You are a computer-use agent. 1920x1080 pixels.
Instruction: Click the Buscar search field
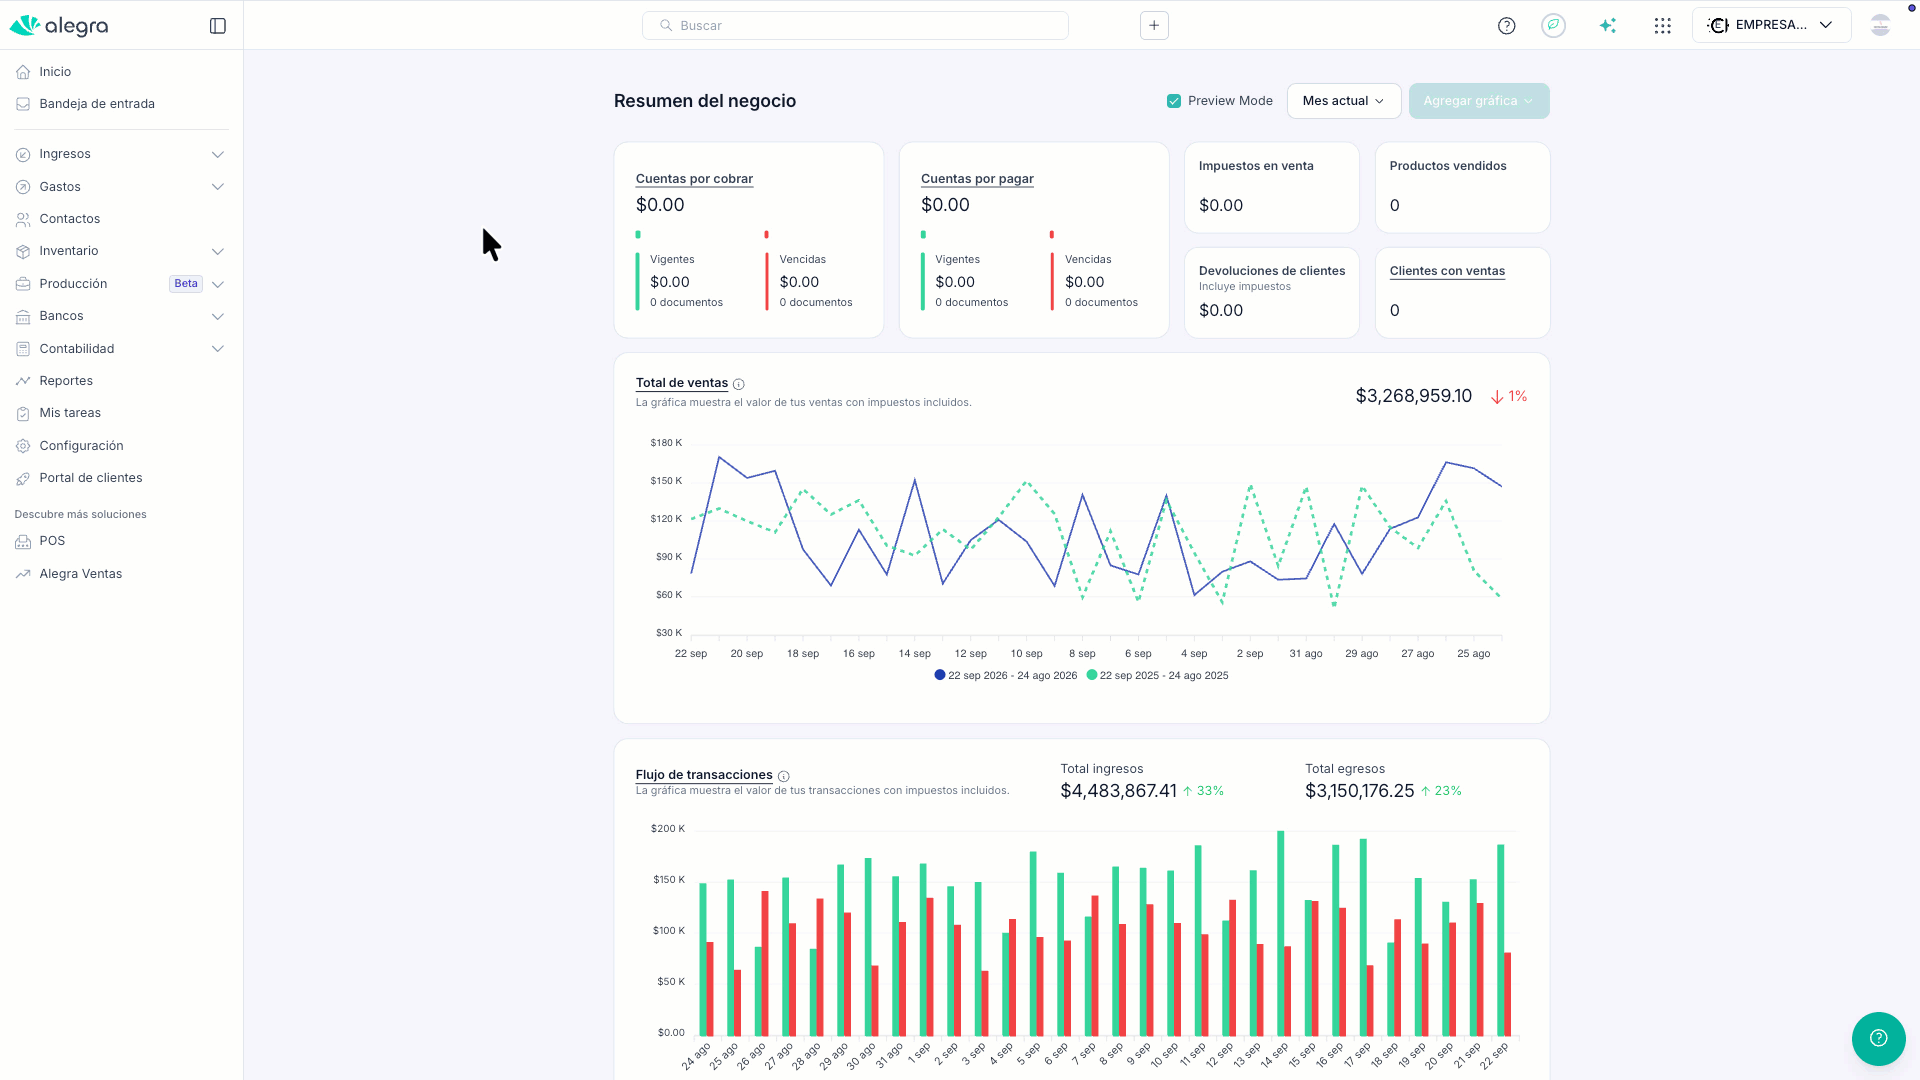coord(855,26)
